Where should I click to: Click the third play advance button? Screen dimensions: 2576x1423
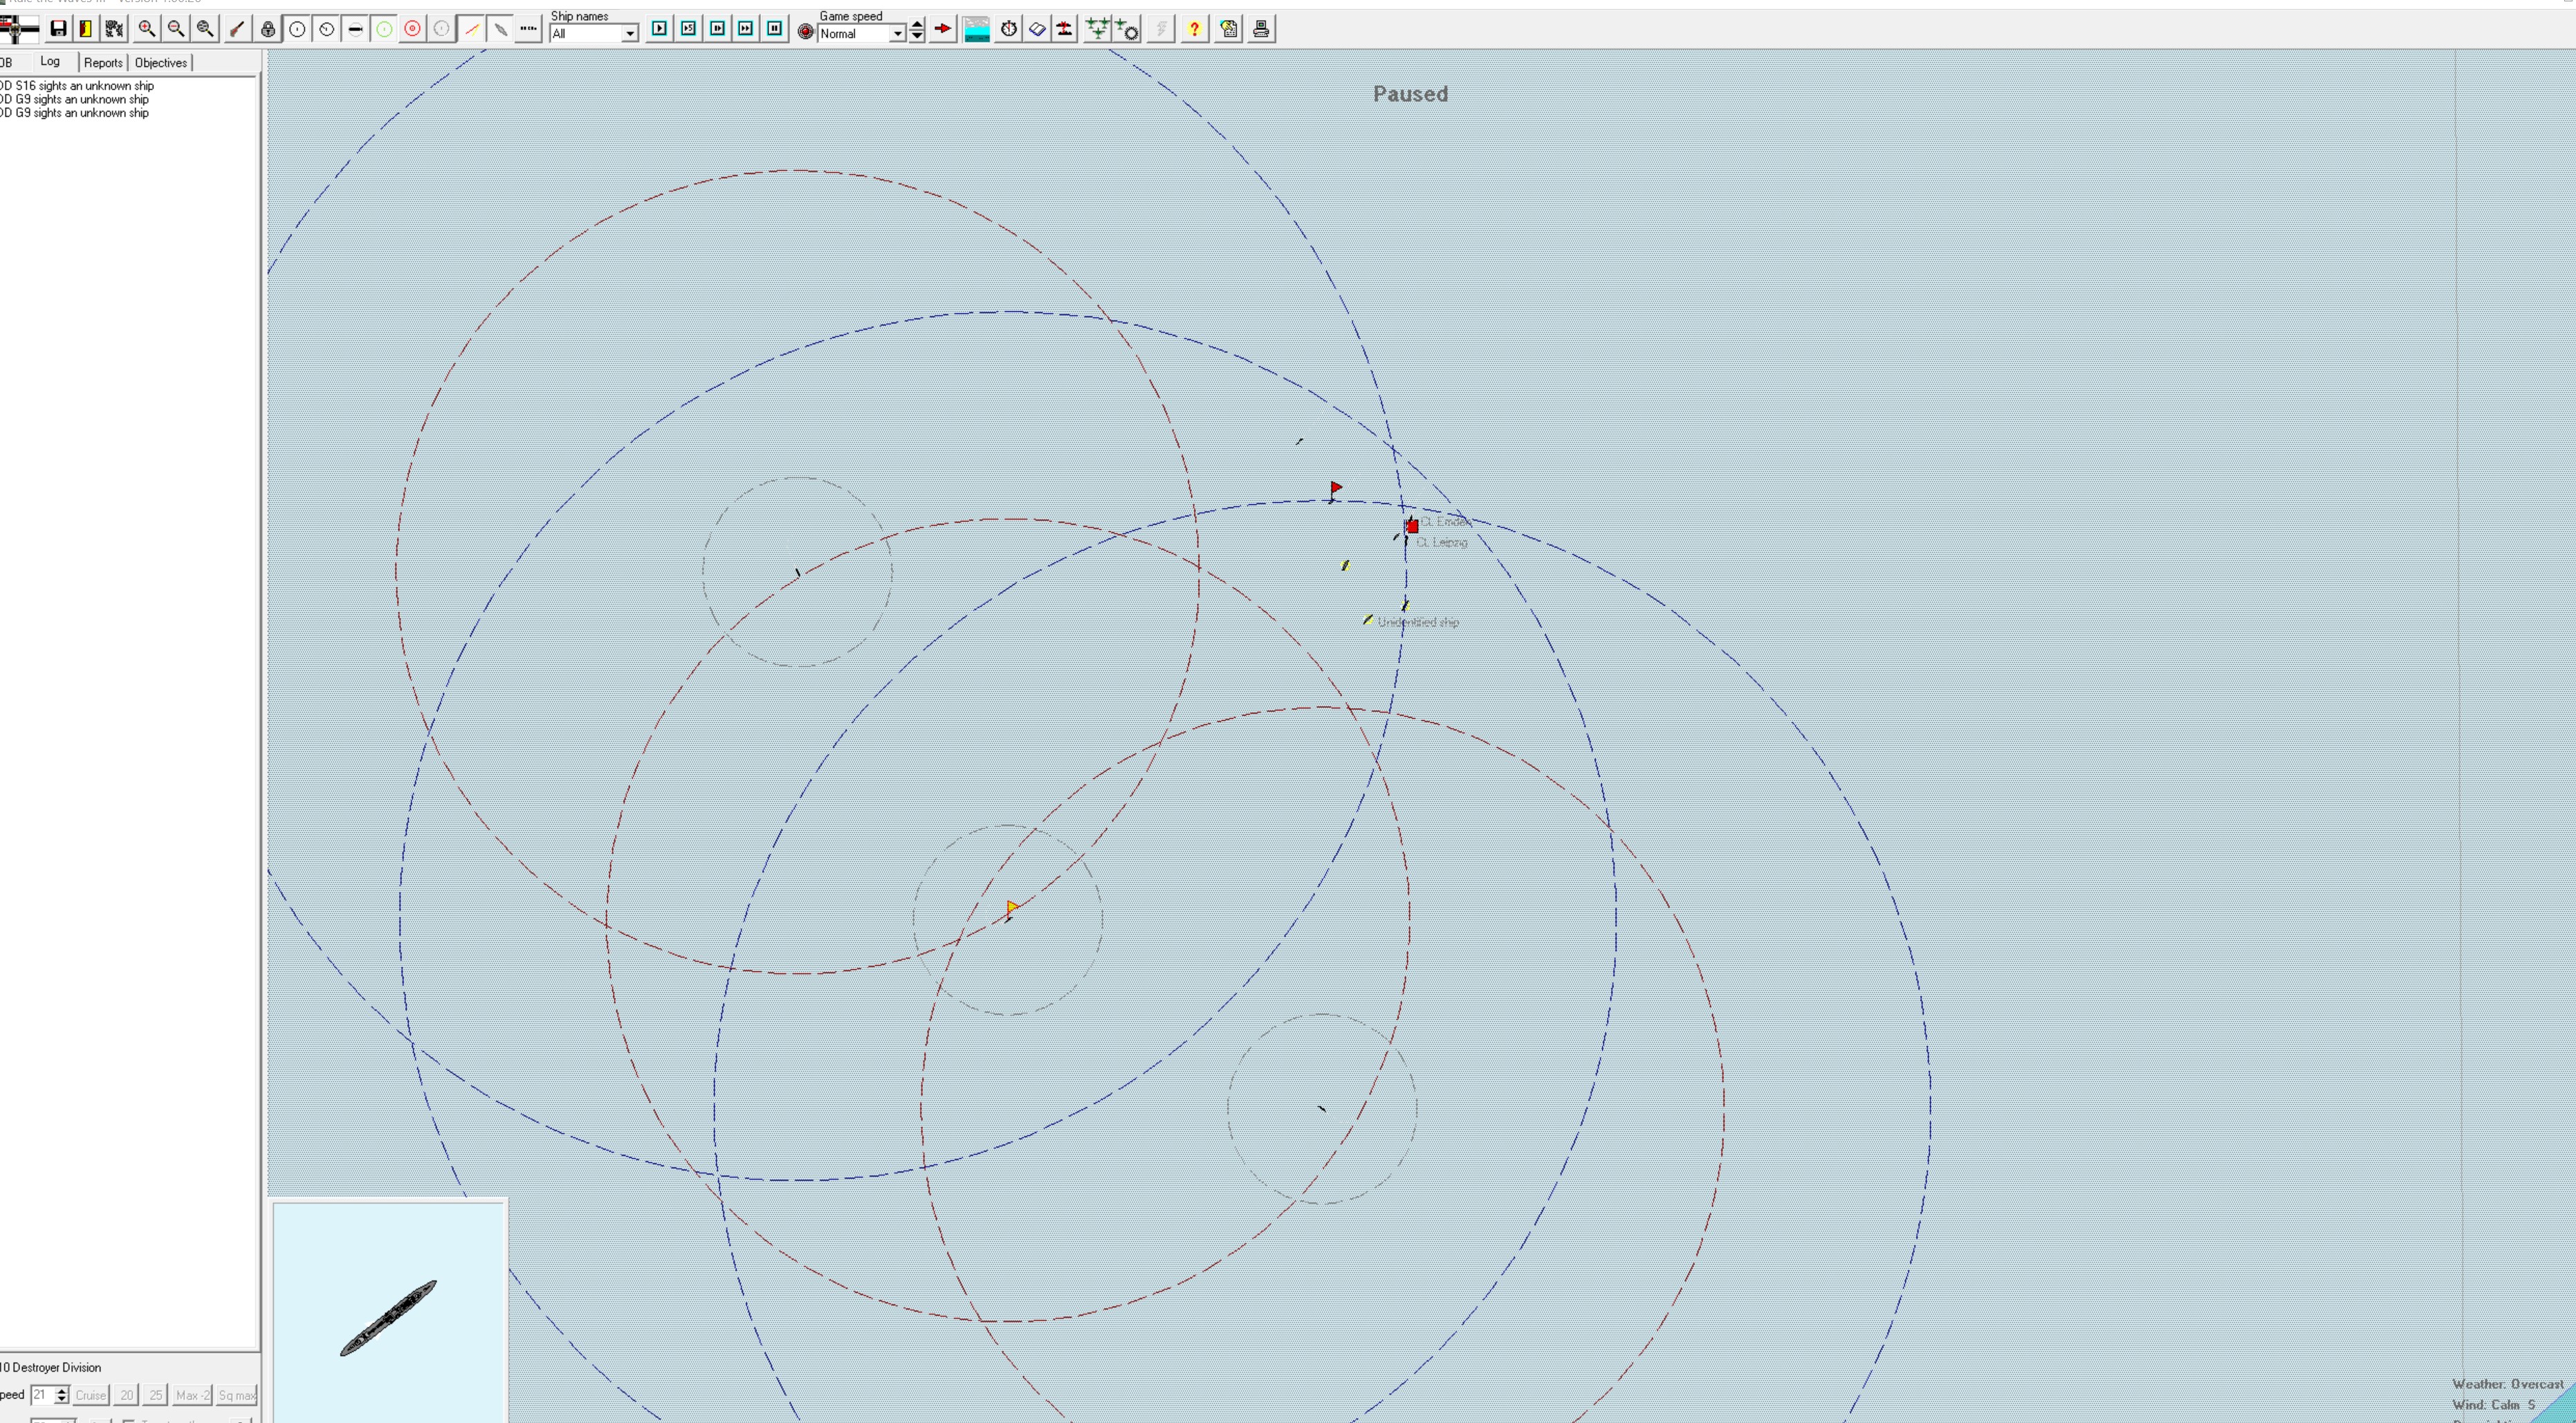(x=717, y=29)
